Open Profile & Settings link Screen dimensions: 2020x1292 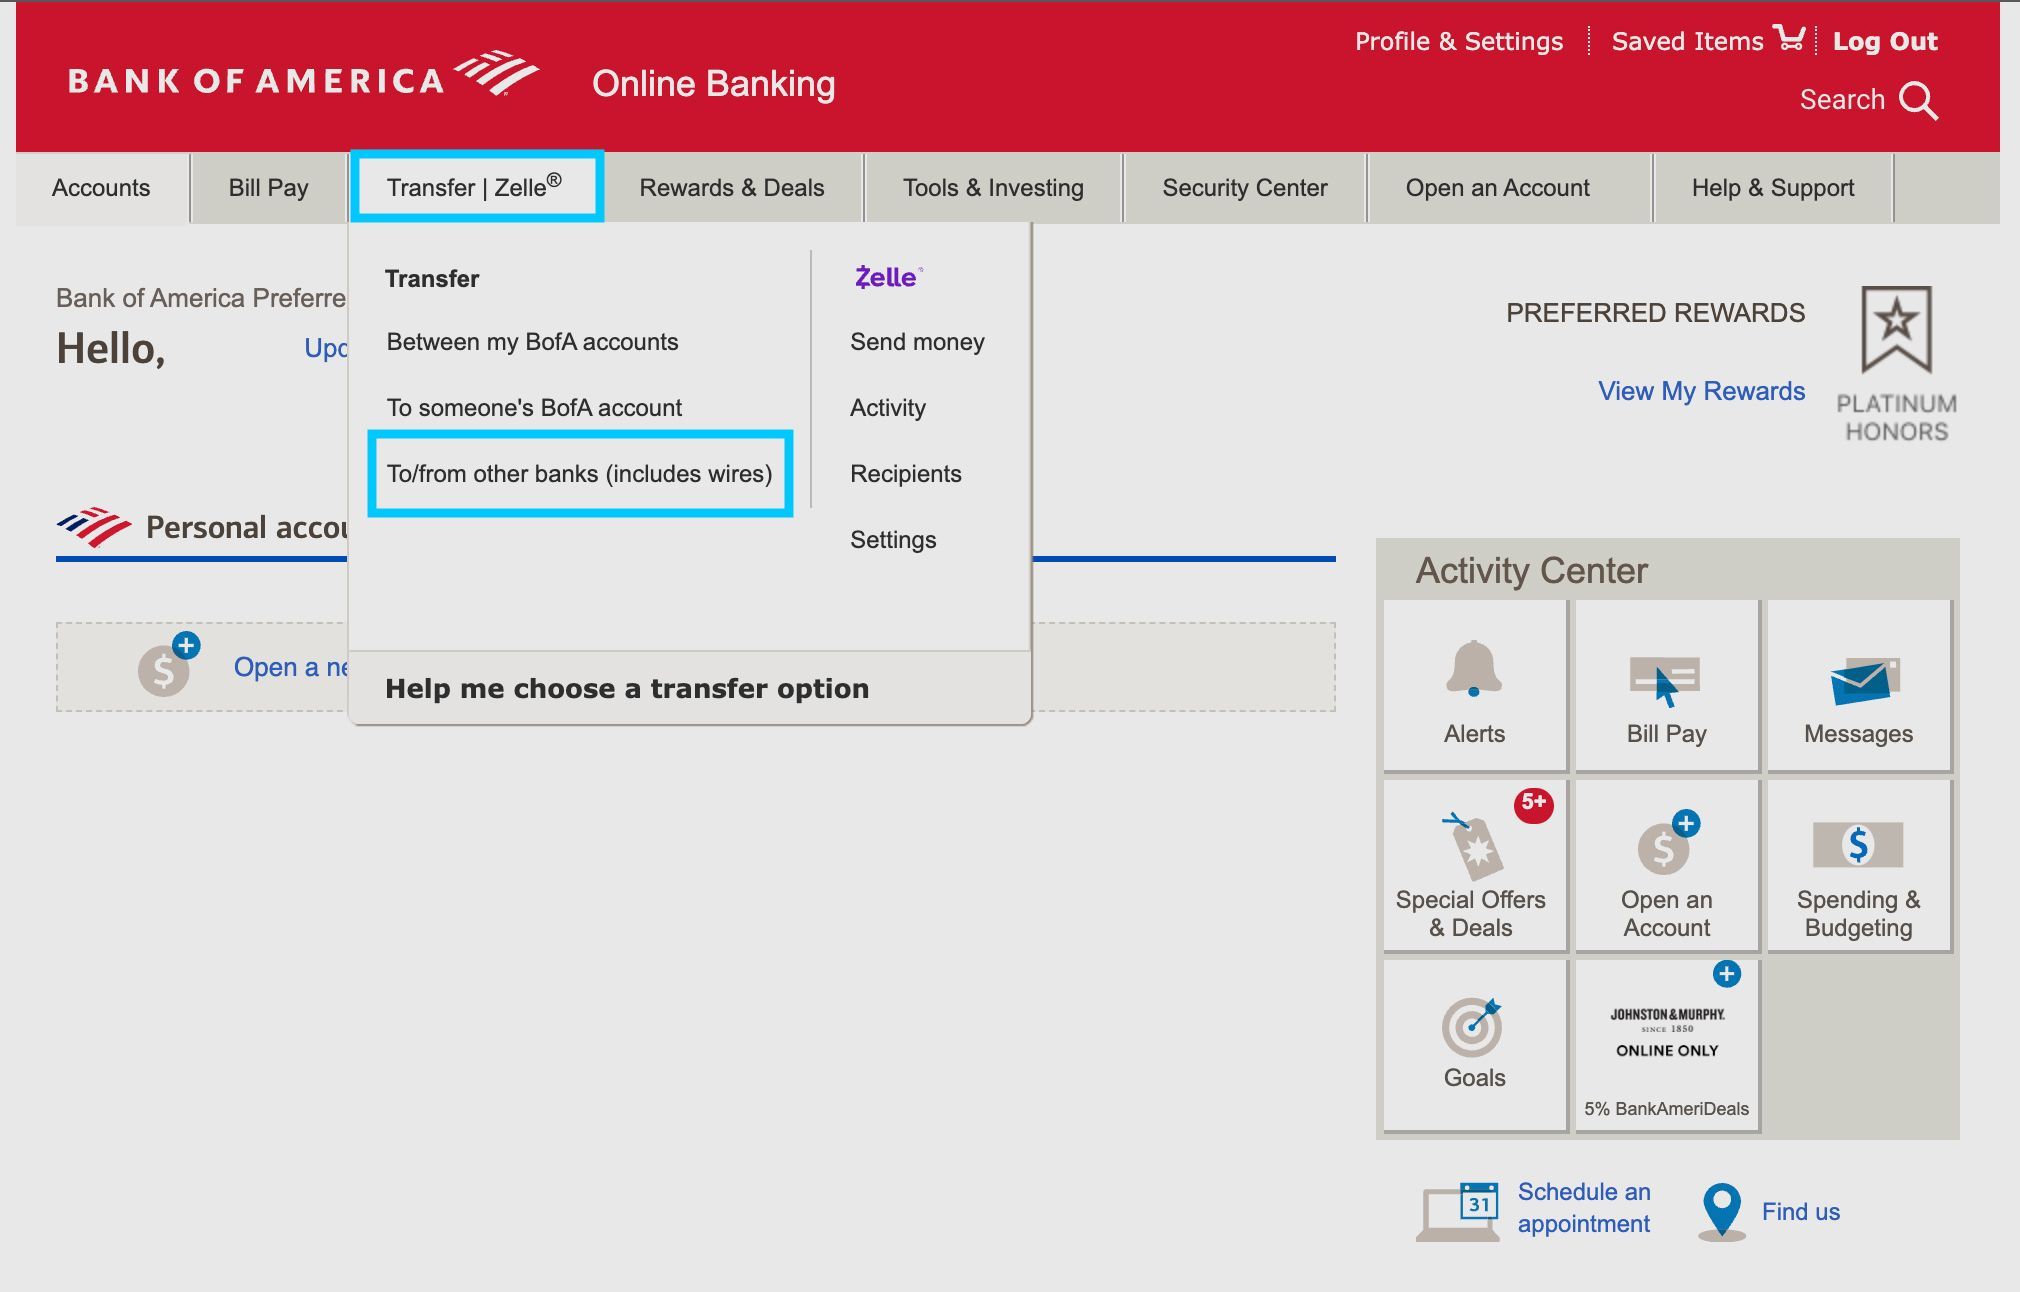click(x=1458, y=41)
